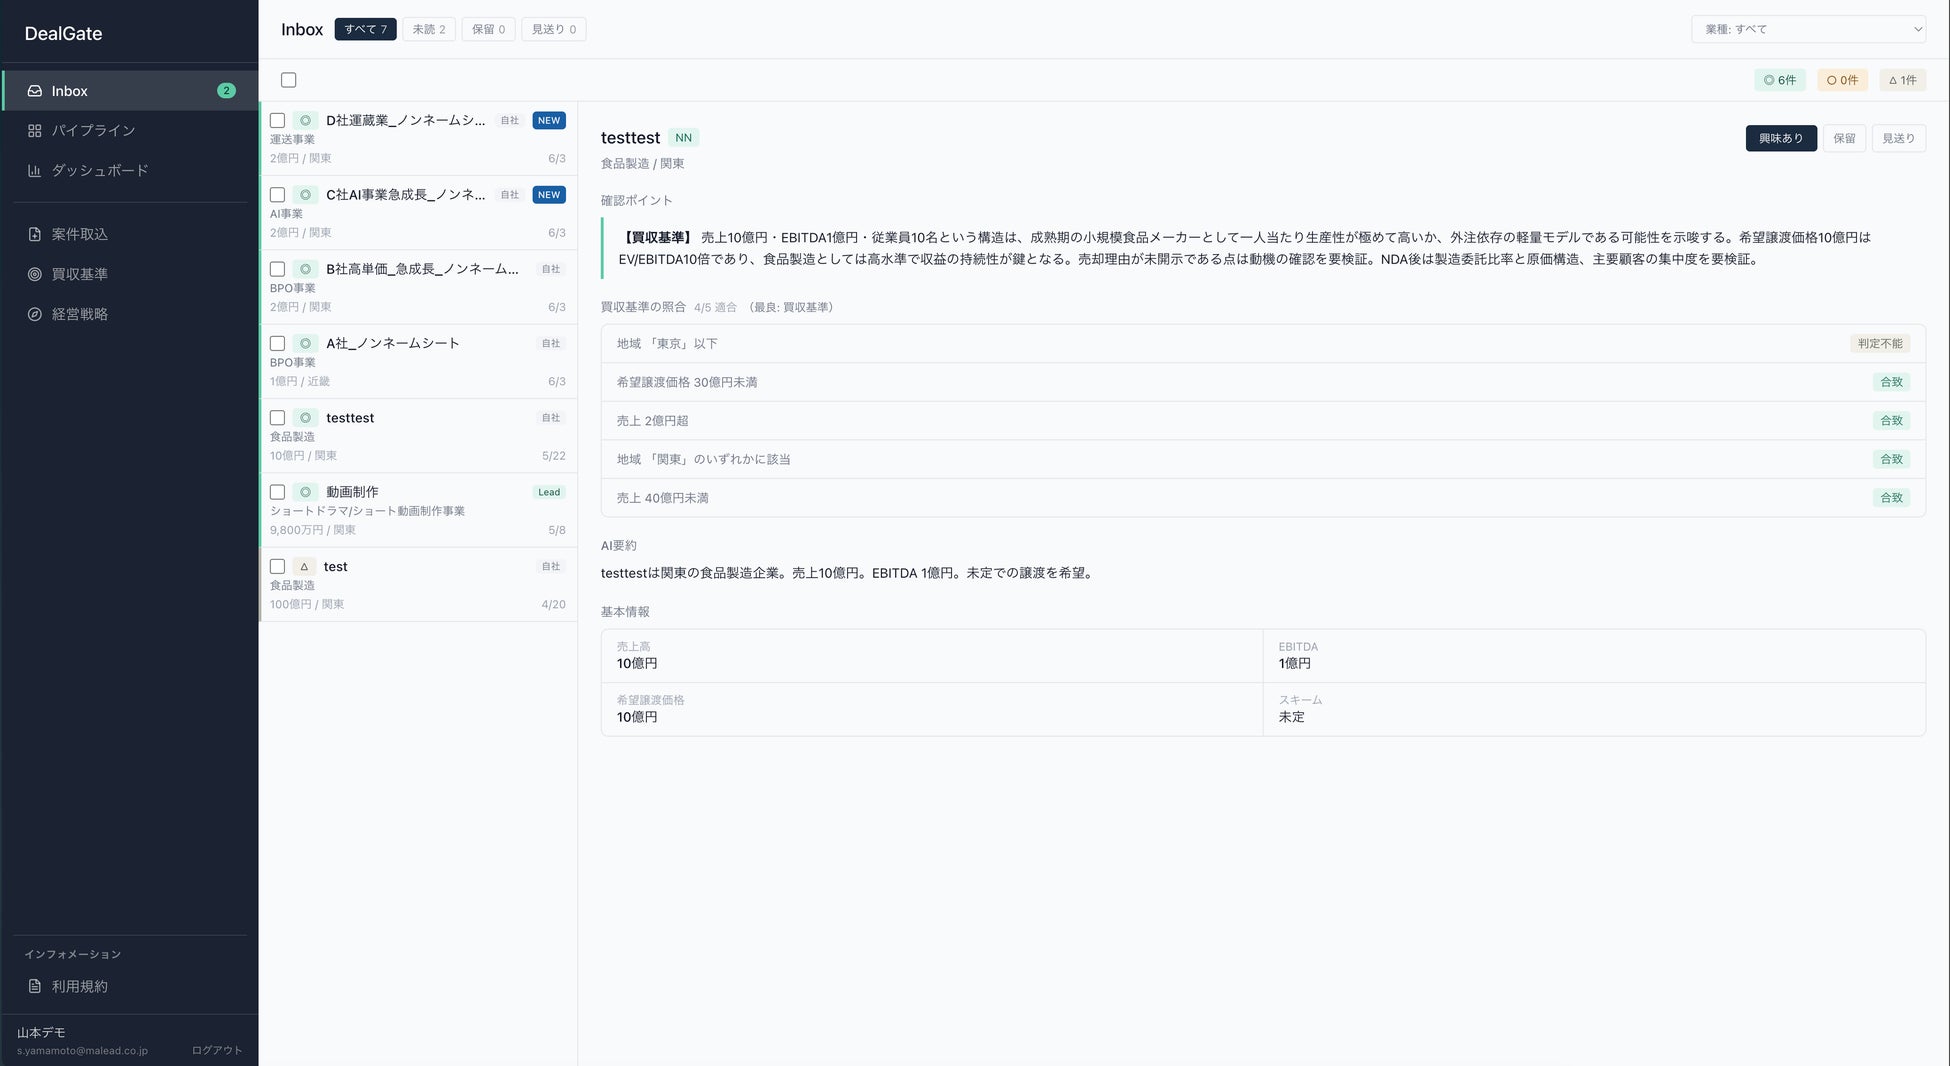This screenshot has width=1950, height=1066.
Task: Click the 案件取込 document icon
Action: point(34,234)
